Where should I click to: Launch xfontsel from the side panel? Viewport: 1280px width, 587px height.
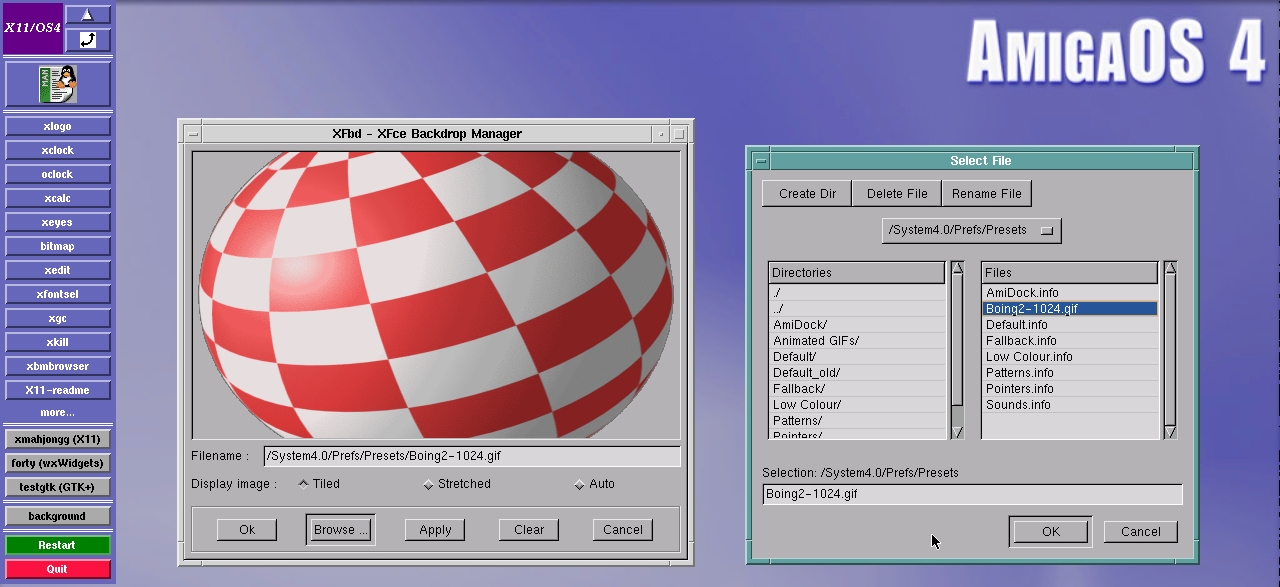[57, 295]
